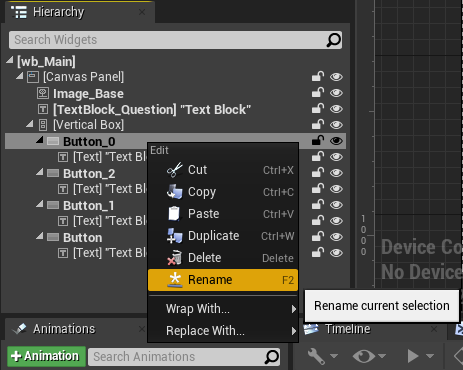The width and height of the screenshot is (463, 370).
Task: Hide the Canvas Panel with eye icon
Action: (336, 77)
